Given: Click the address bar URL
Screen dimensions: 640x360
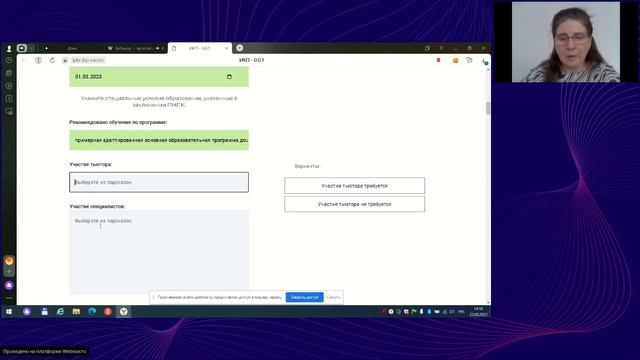Looking at the screenshot, I should click(88, 60).
